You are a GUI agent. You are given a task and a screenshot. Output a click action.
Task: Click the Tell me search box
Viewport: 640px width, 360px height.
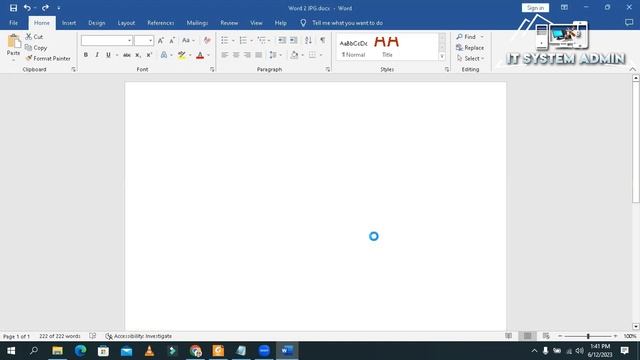tap(347, 23)
